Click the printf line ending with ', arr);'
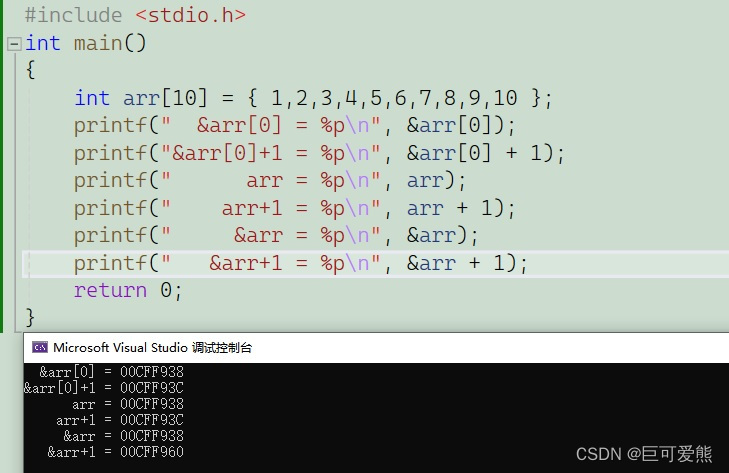The image size is (729, 473). 270,180
